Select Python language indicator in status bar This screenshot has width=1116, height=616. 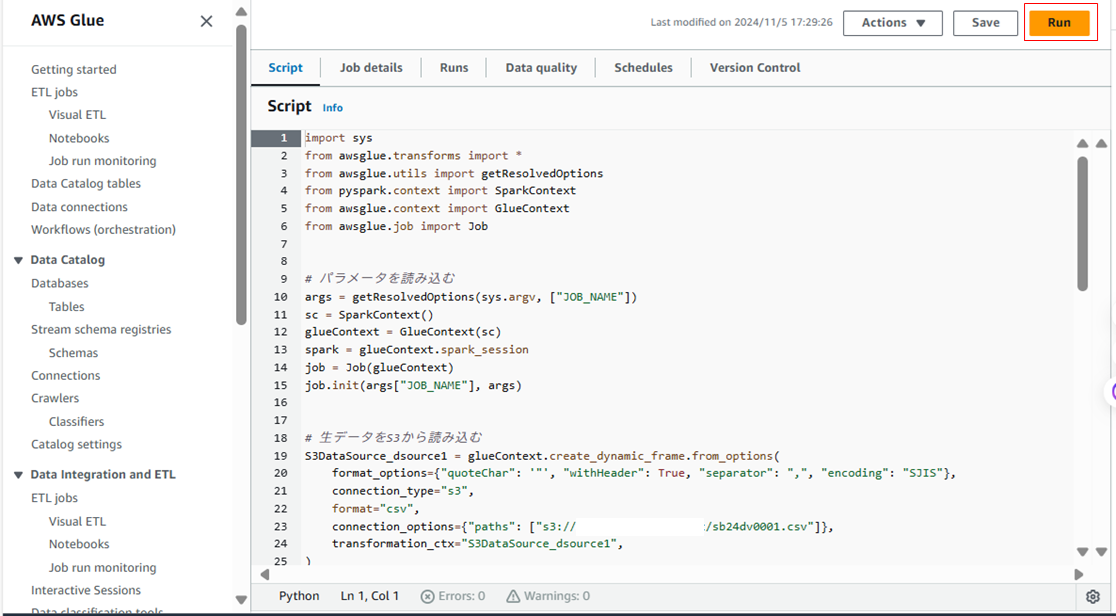coord(299,596)
